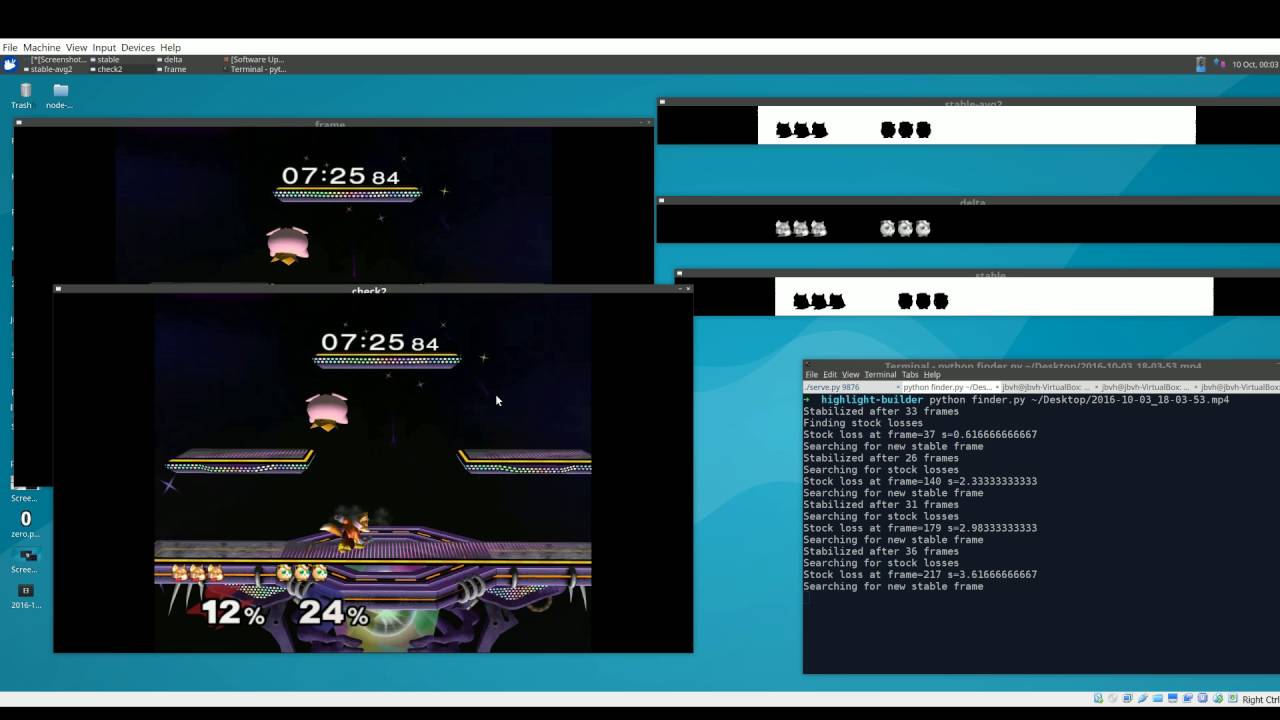The height and width of the screenshot is (720, 1280).
Task: Open the VirtualBox View menu
Action: [x=76, y=47]
